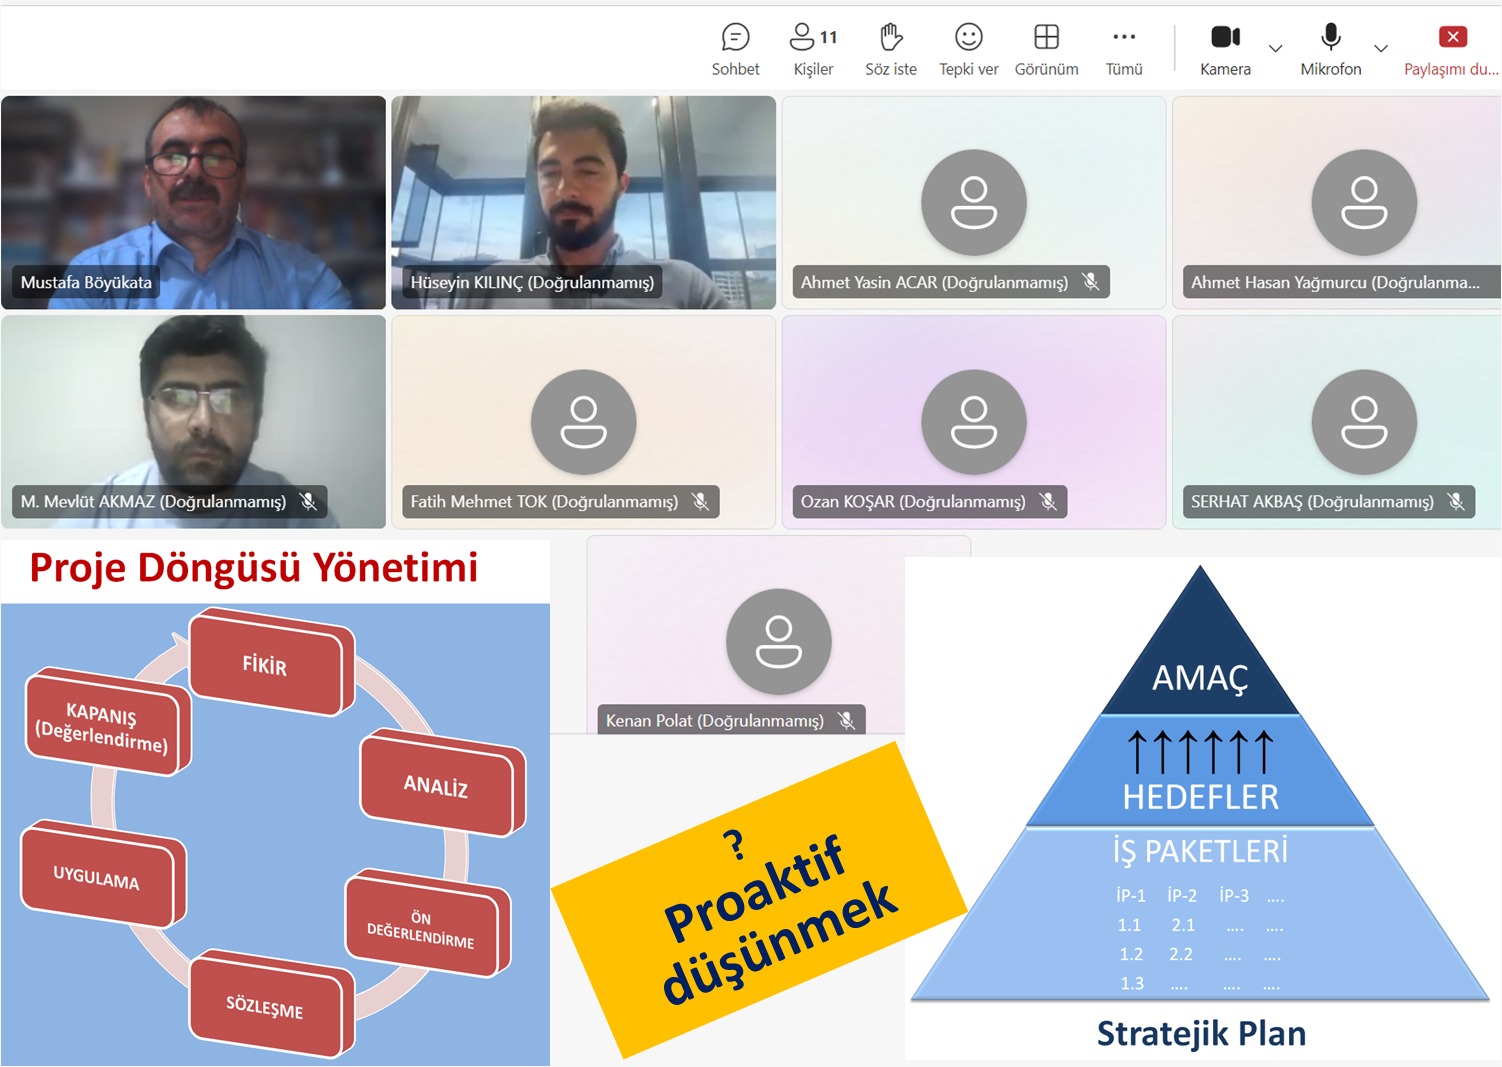Screen dimensions: 1502x1067
Task: Click Ozan KOŞAR's participant avatar
Action: pos(973,421)
